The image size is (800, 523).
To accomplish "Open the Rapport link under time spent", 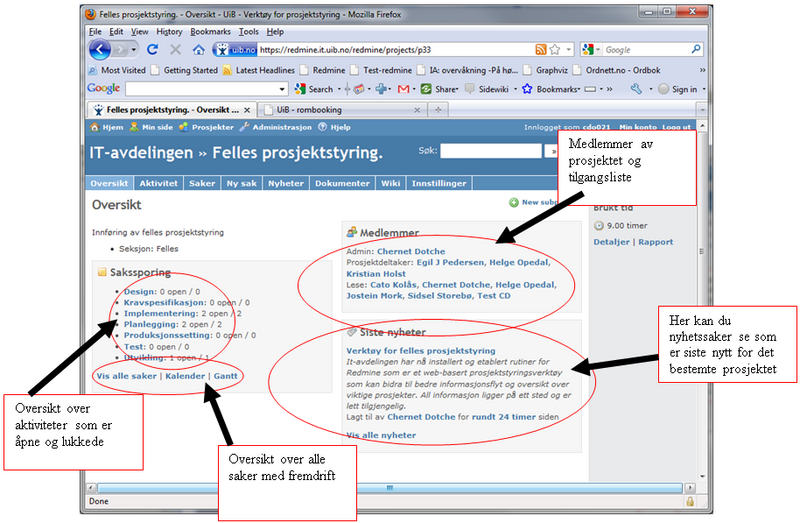I will (x=656, y=242).
